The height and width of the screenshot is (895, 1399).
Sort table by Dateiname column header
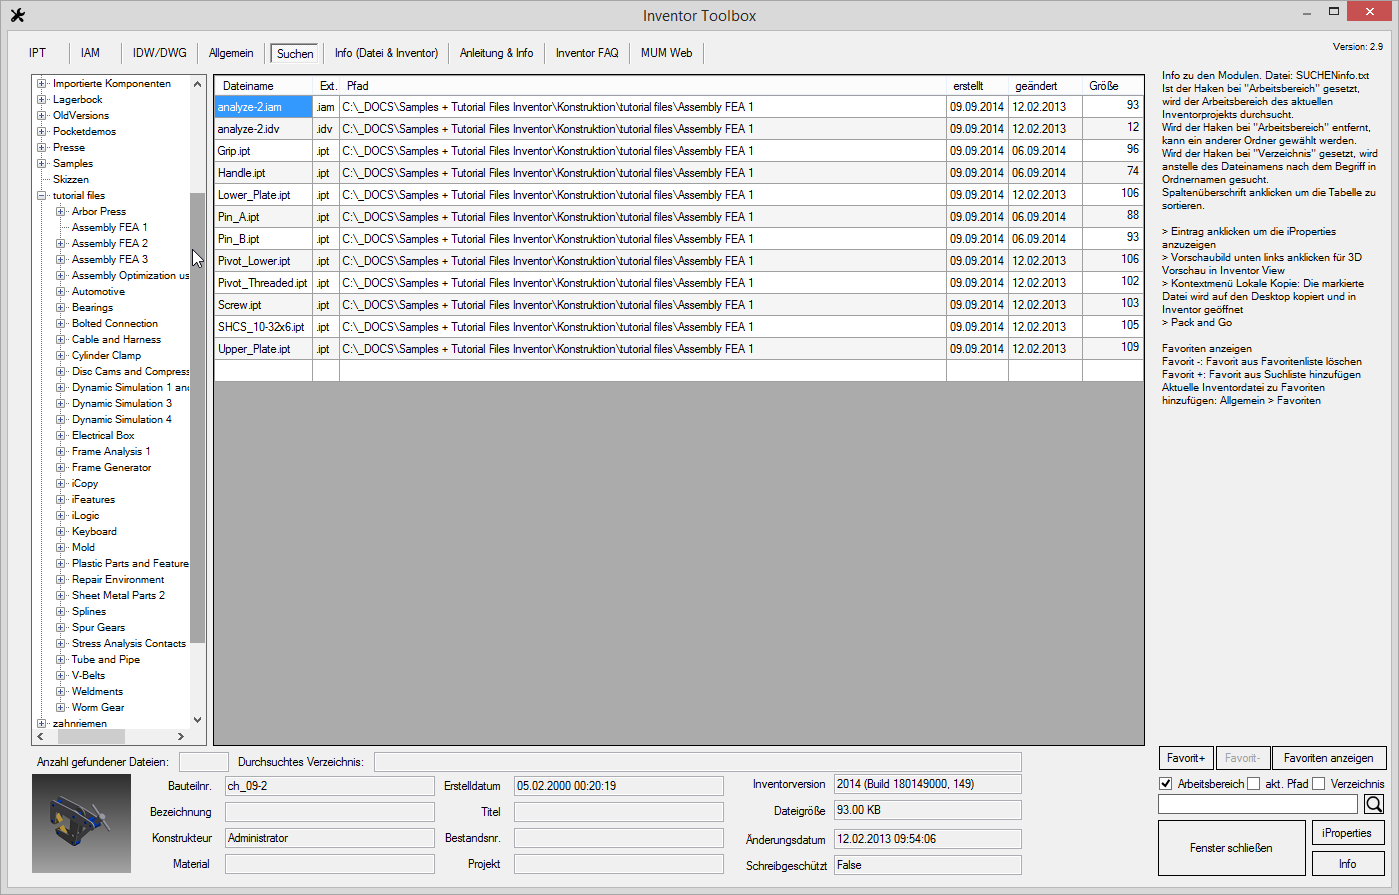(x=264, y=86)
